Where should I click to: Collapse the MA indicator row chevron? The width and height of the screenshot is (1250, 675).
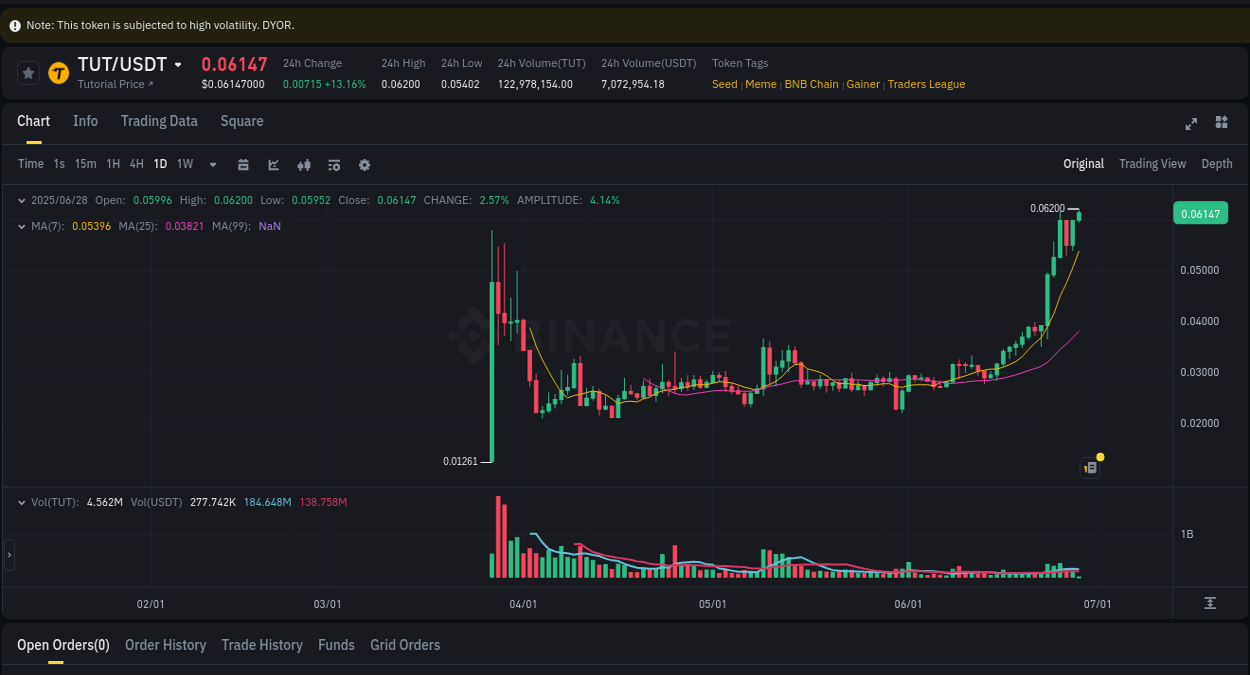click(x=20, y=226)
